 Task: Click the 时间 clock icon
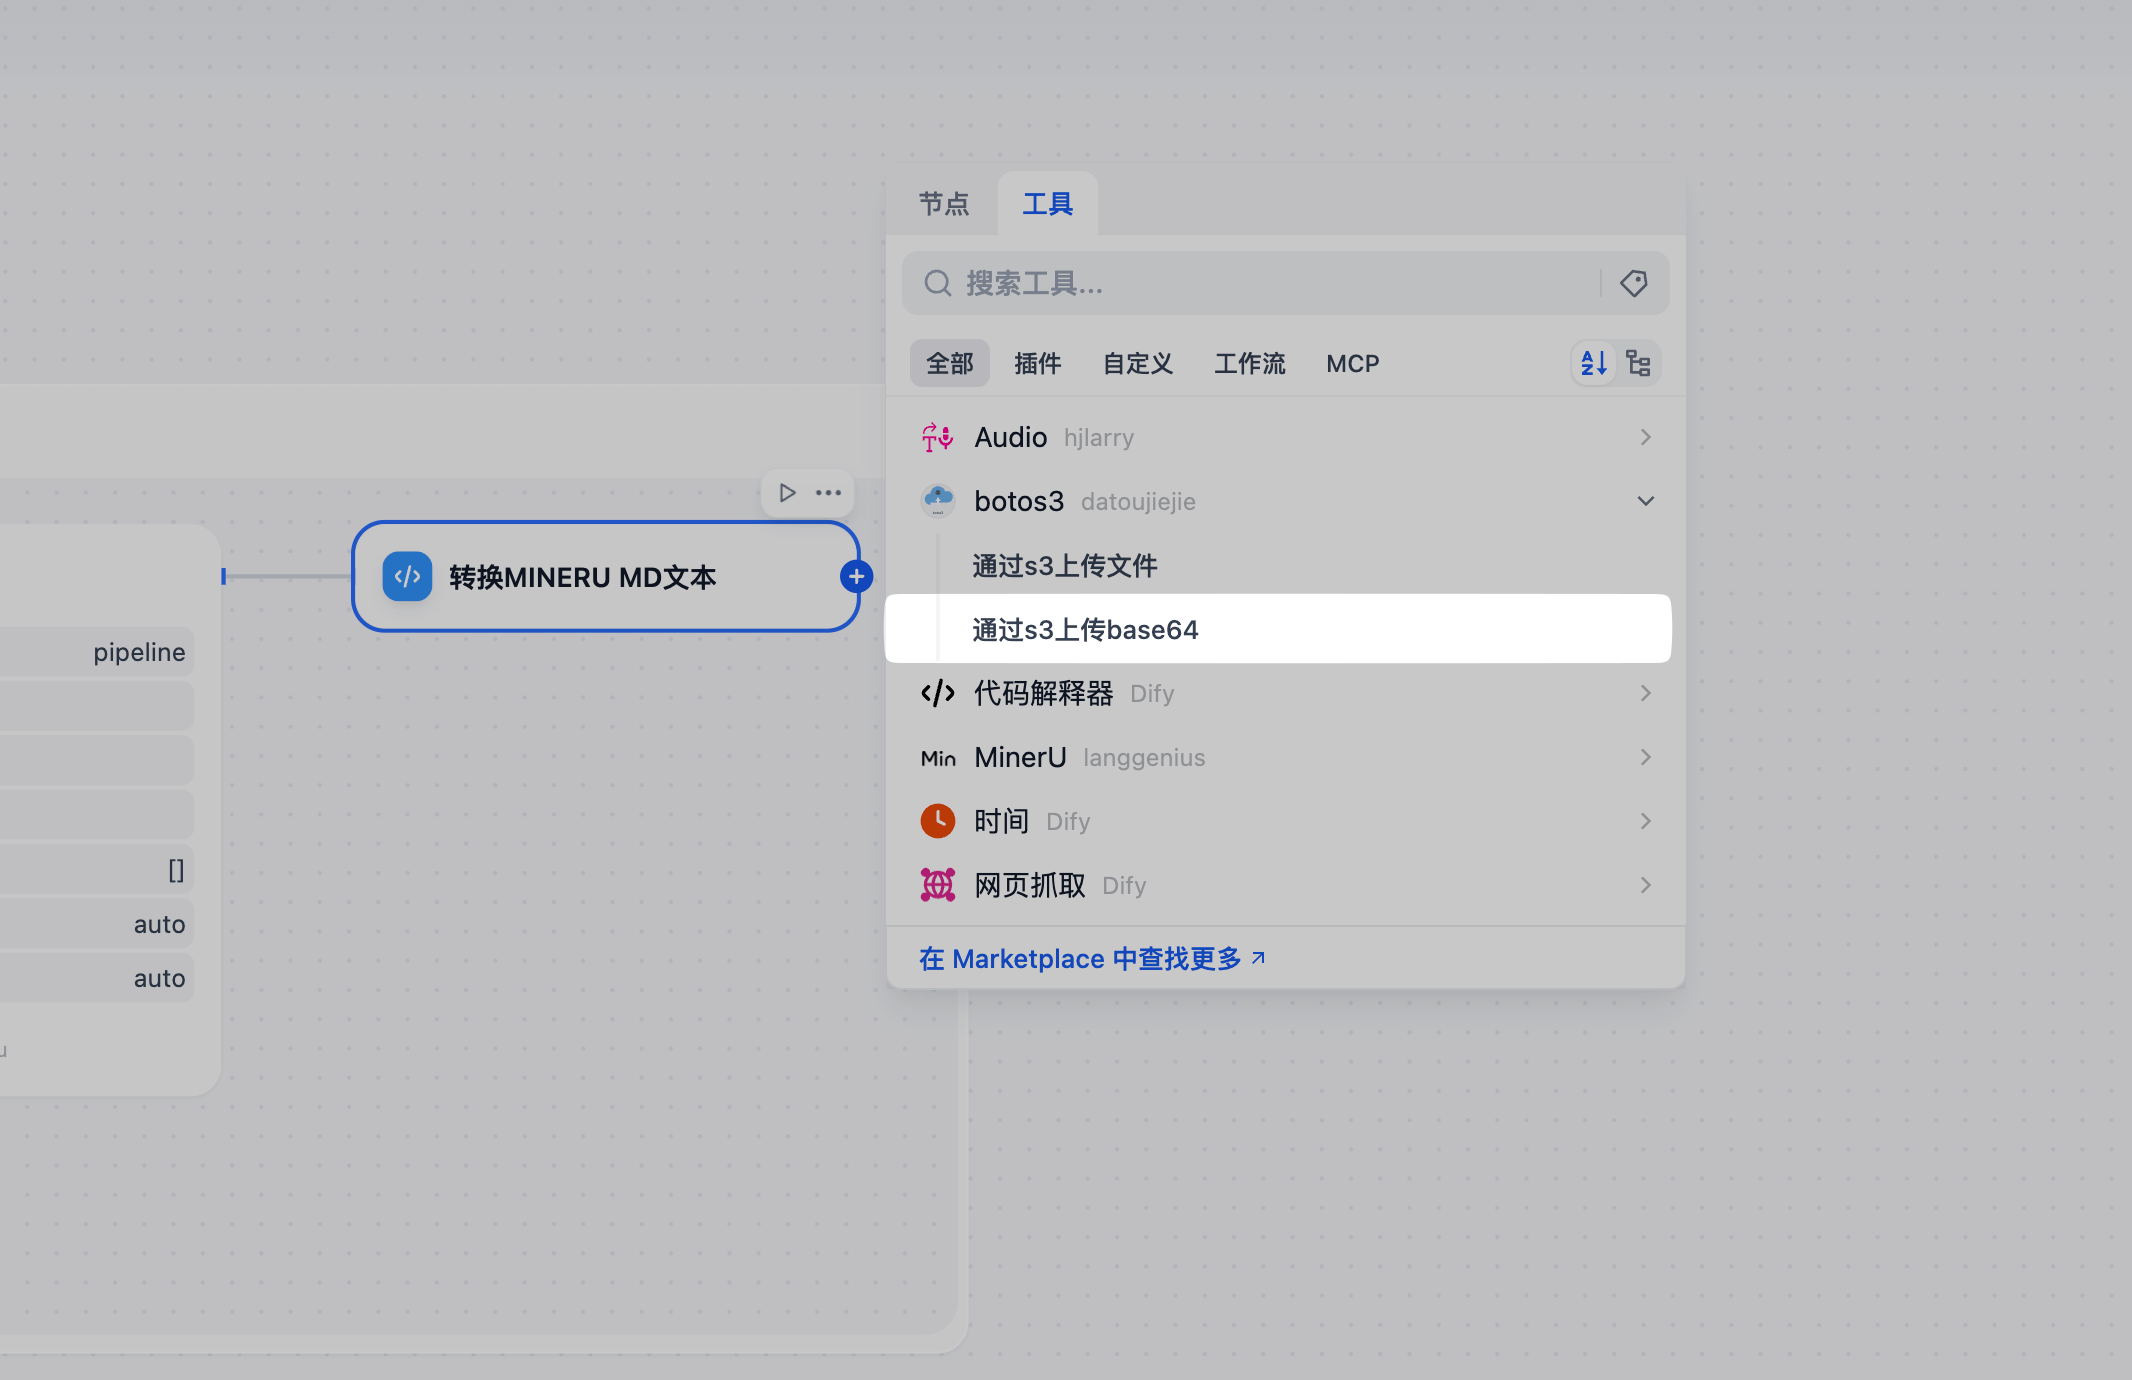coord(937,821)
